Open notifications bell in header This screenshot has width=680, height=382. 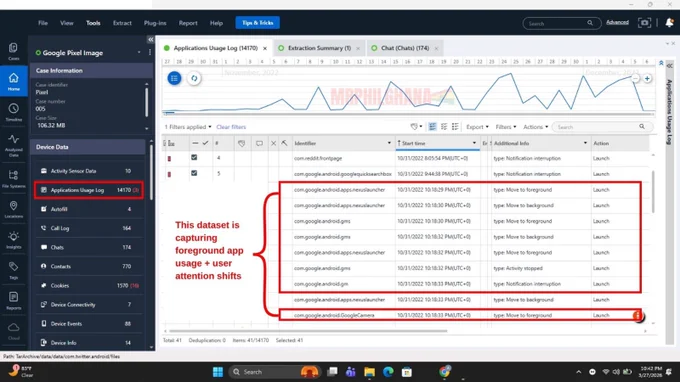[x=669, y=23]
